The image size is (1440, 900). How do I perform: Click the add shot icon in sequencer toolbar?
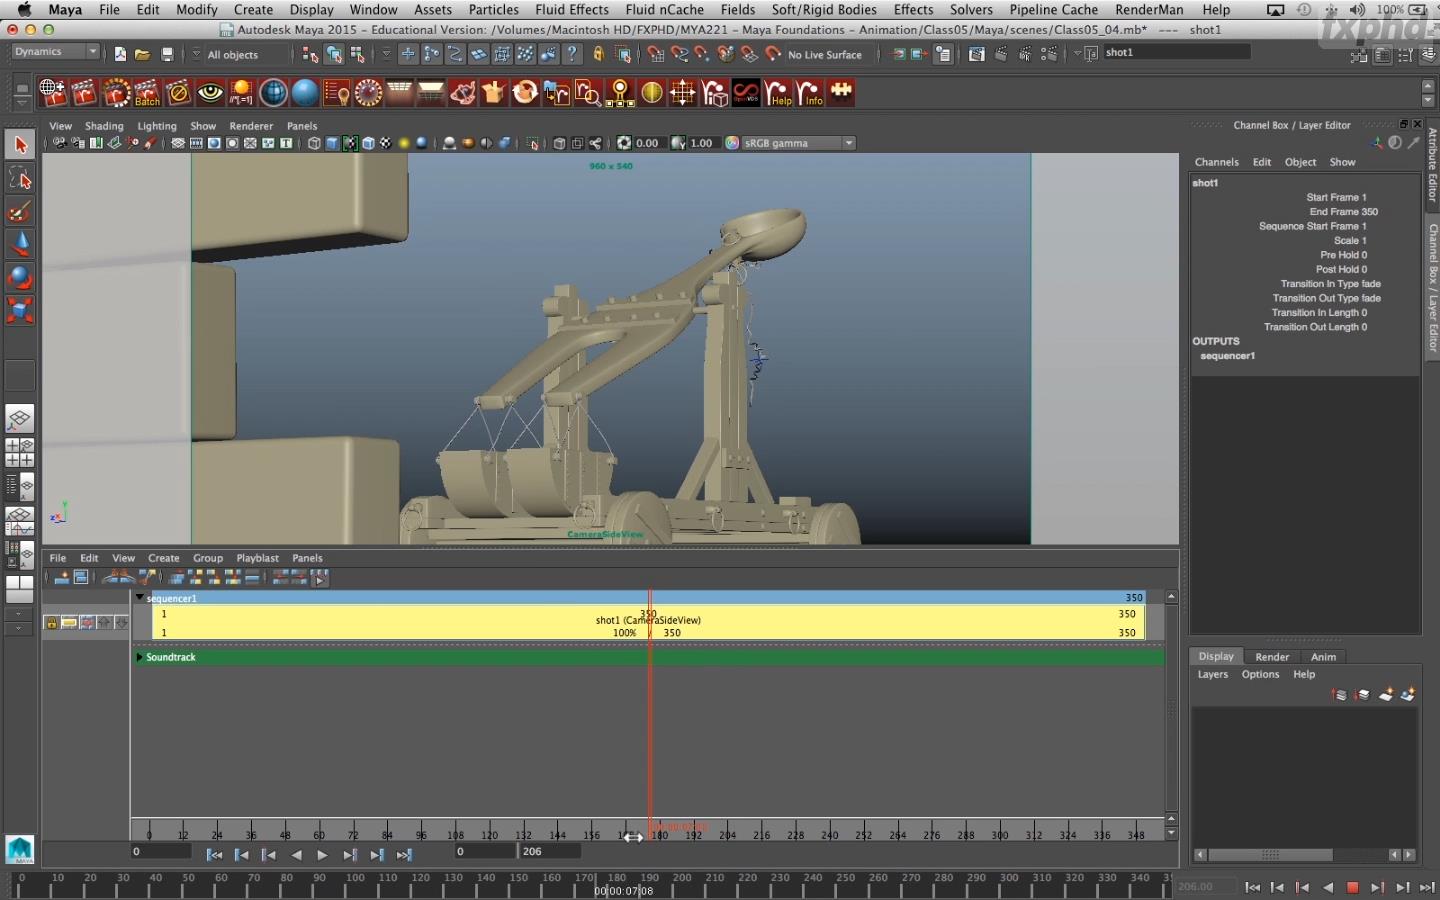62,578
